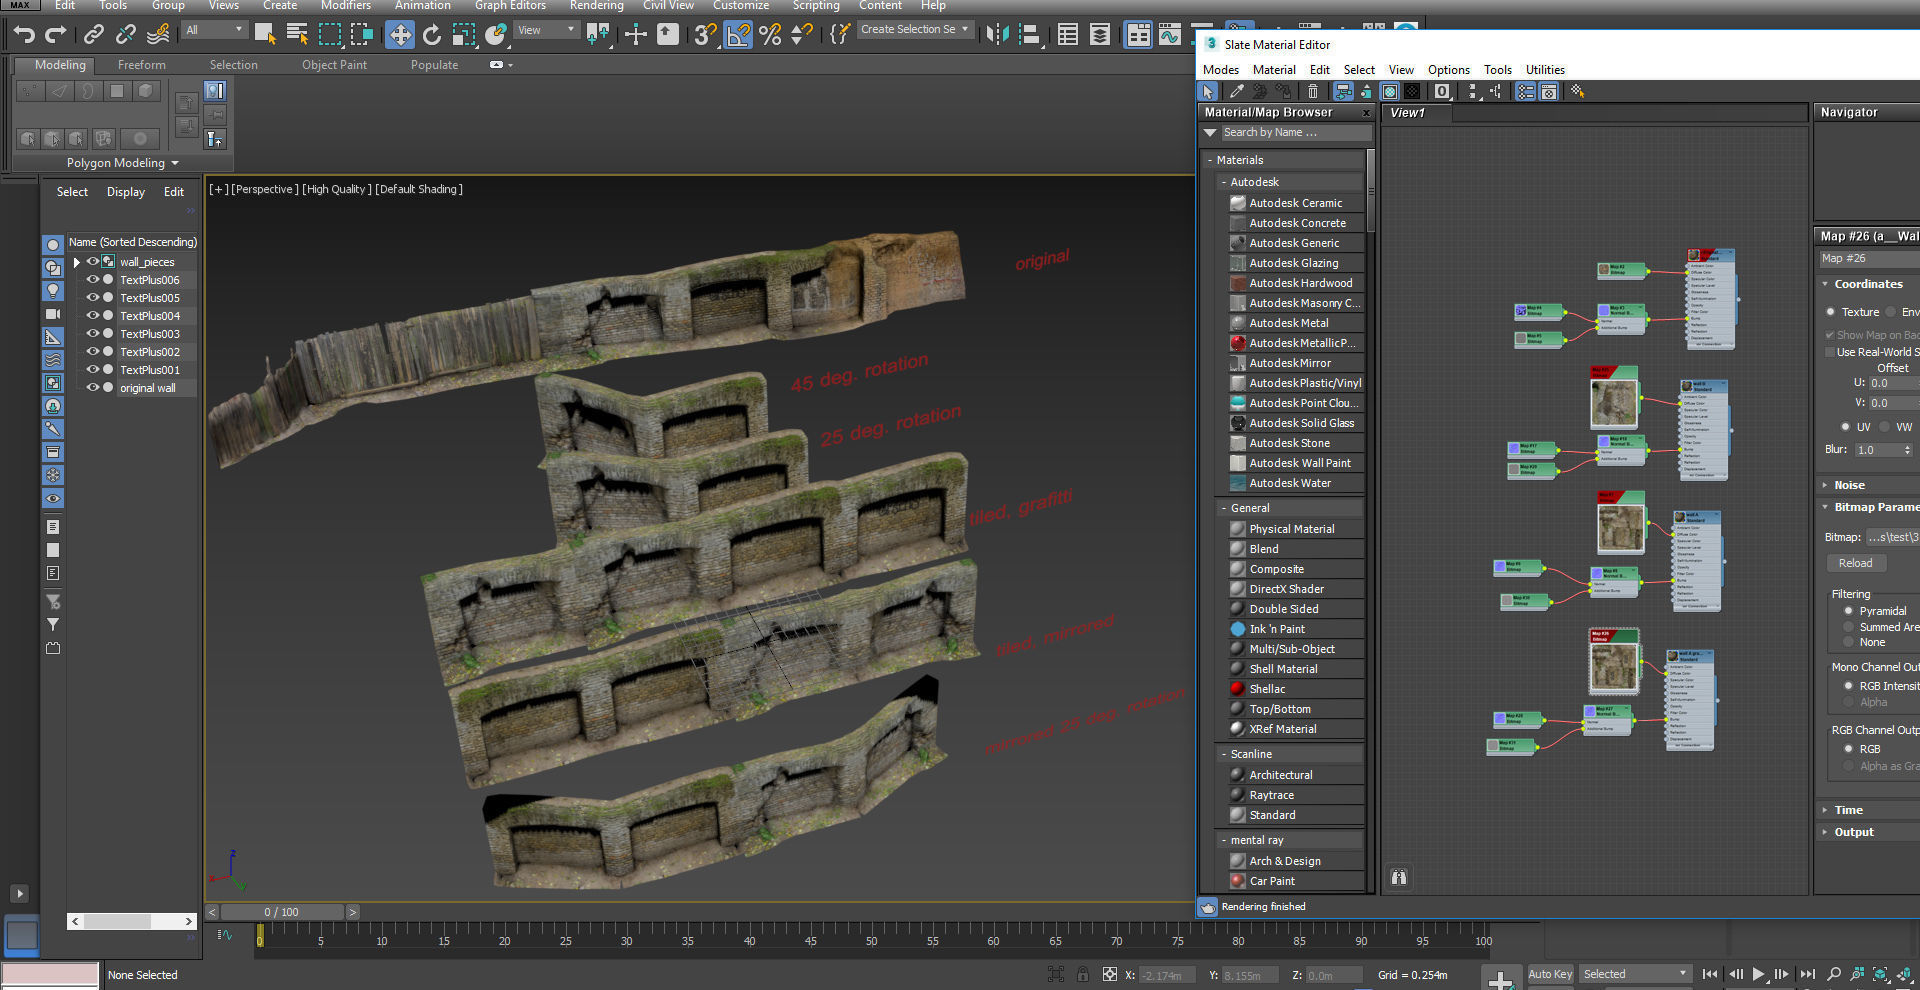The image size is (1920, 990).
Task: Open the Curve Editor icon
Action: point(1169,35)
